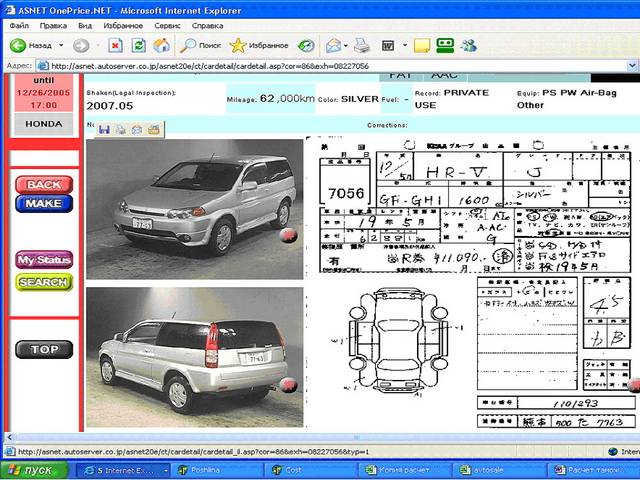
Task: Click red zoom dot on front car photo
Action: pyautogui.click(x=289, y=235)
